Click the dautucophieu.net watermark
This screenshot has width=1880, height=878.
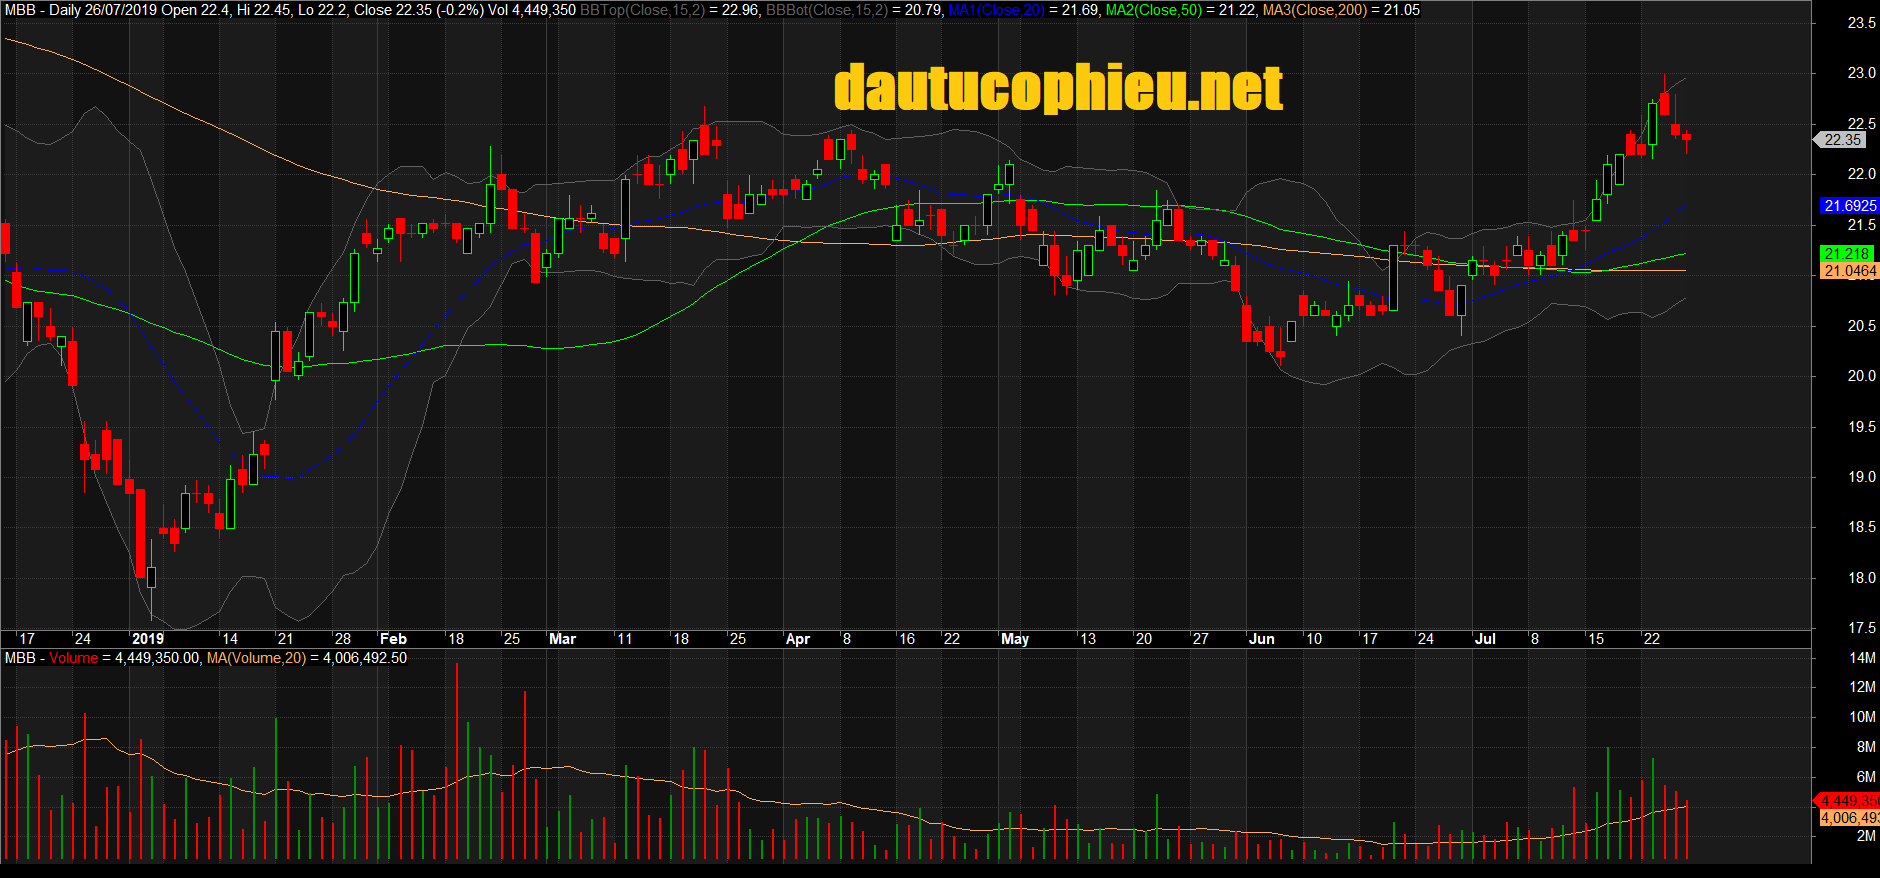[x=1058, y=89]
